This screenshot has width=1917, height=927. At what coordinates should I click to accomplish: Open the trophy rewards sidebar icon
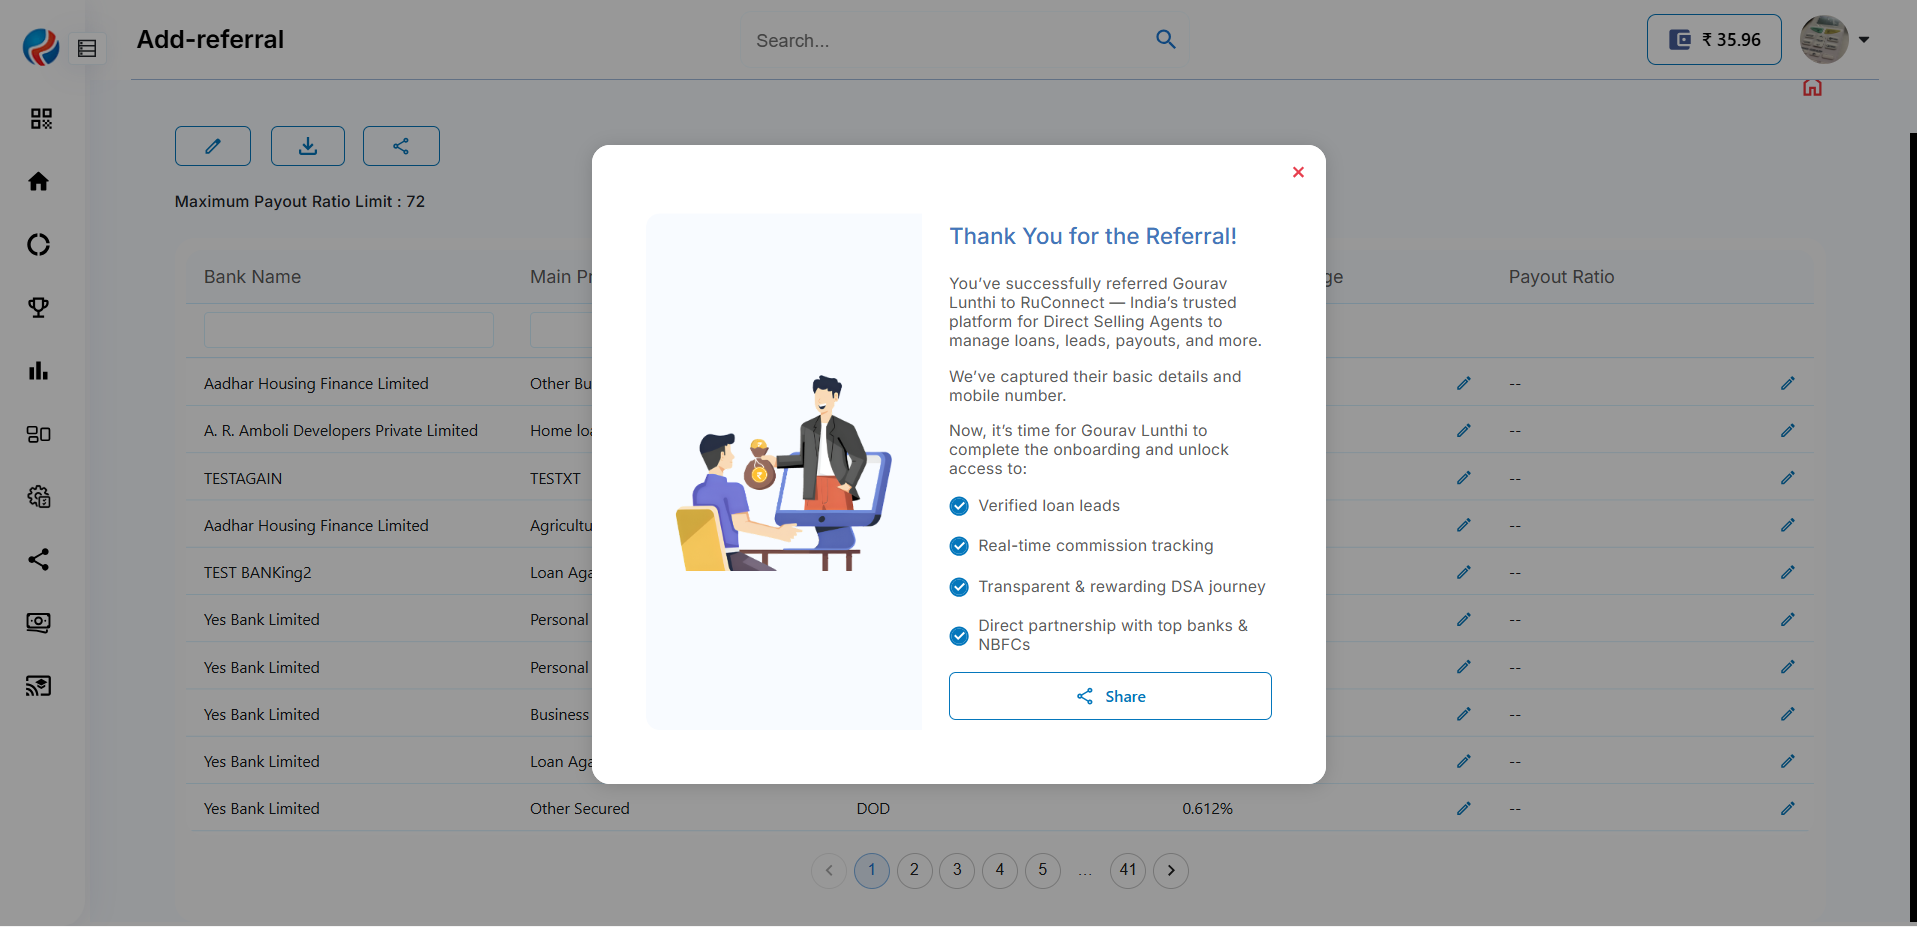point(39,308)
